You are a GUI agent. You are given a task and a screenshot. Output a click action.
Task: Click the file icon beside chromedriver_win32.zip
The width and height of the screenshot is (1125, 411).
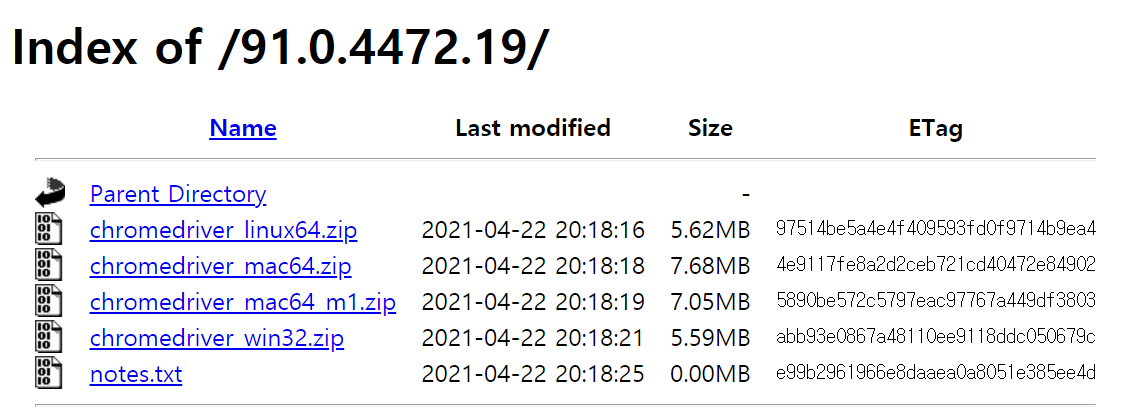(49, 338)
